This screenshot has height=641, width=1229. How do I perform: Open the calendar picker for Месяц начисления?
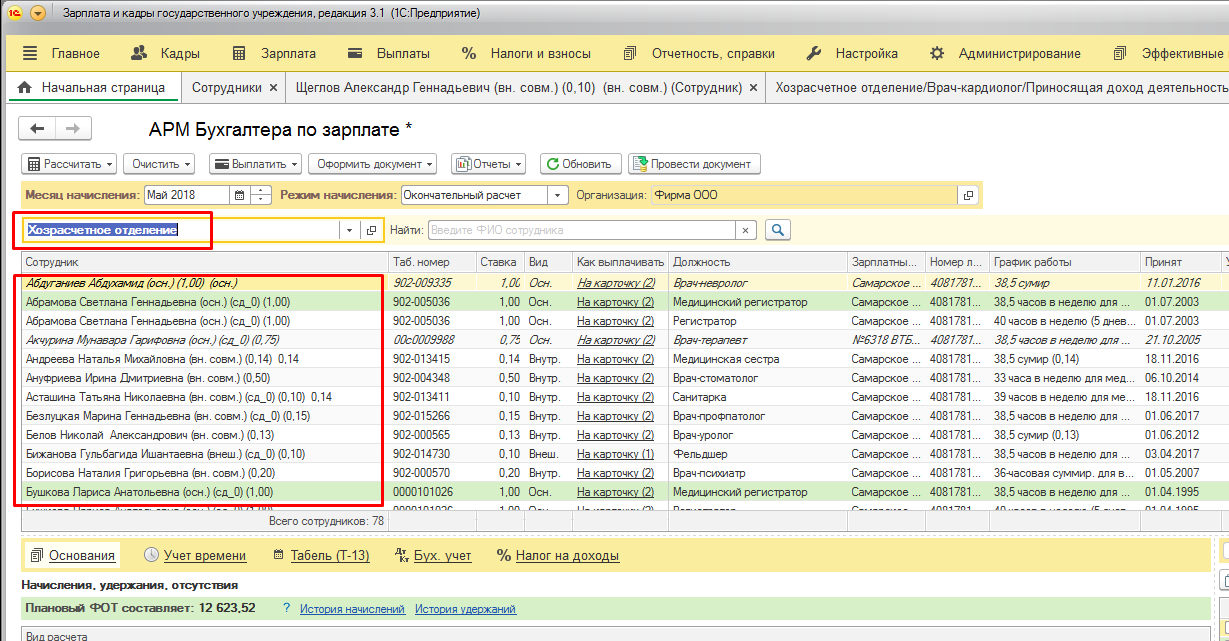[239, 196]
